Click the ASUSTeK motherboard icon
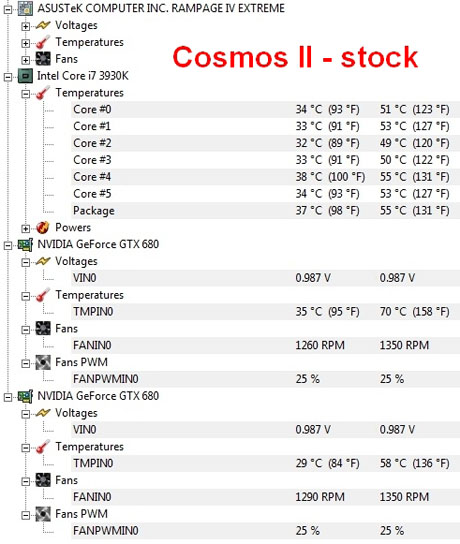Screen dimensions: 460x544 point(25,8)
